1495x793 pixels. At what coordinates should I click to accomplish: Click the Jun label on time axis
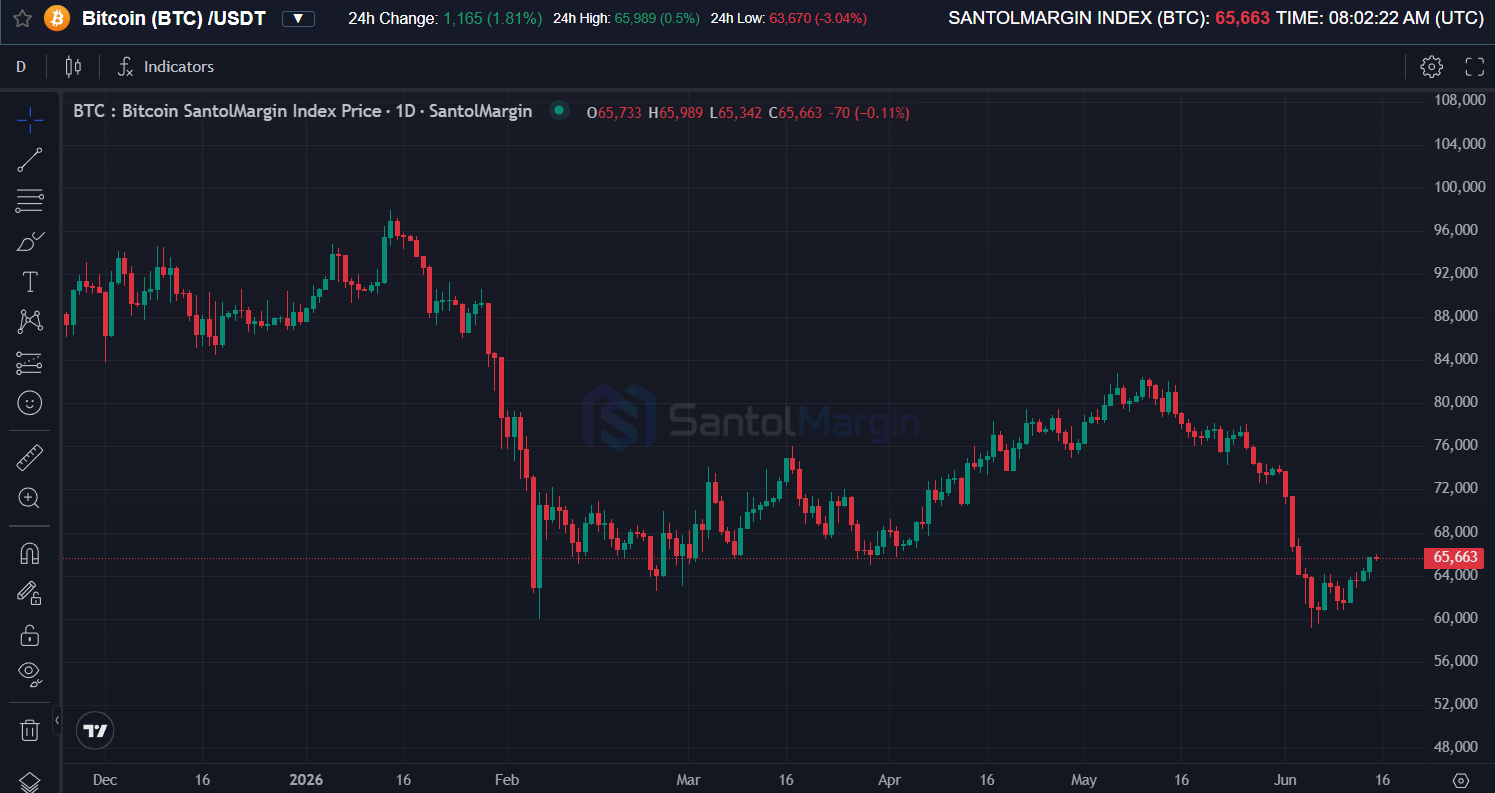(x=1286, y=780)
